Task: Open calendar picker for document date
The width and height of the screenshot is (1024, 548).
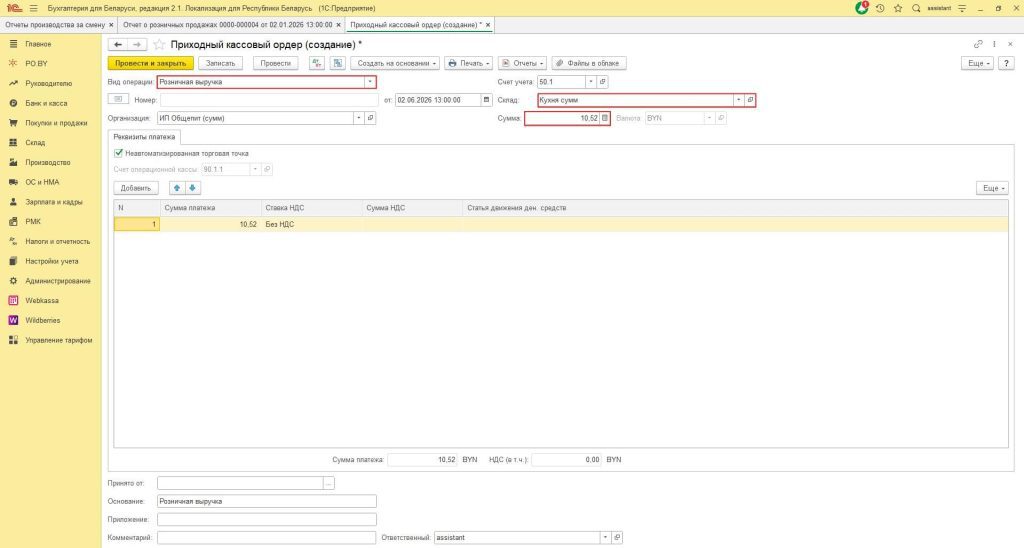Action: [x=487, y=100]
